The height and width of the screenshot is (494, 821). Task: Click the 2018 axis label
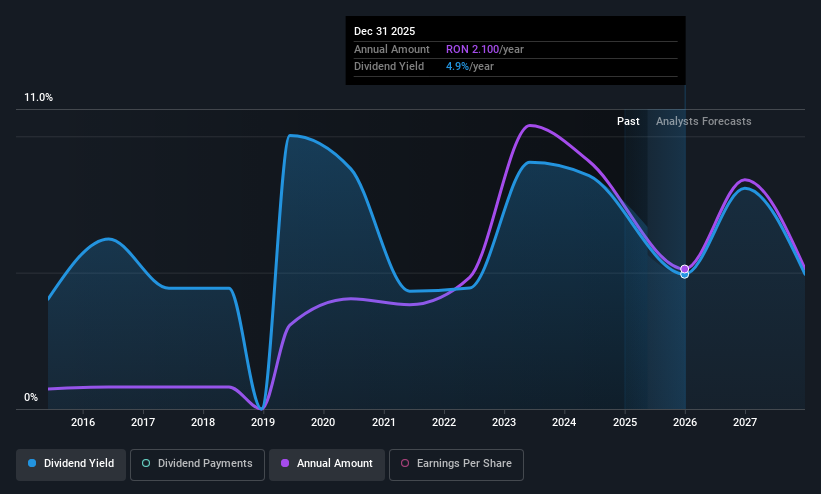click(x=203, y=422)
